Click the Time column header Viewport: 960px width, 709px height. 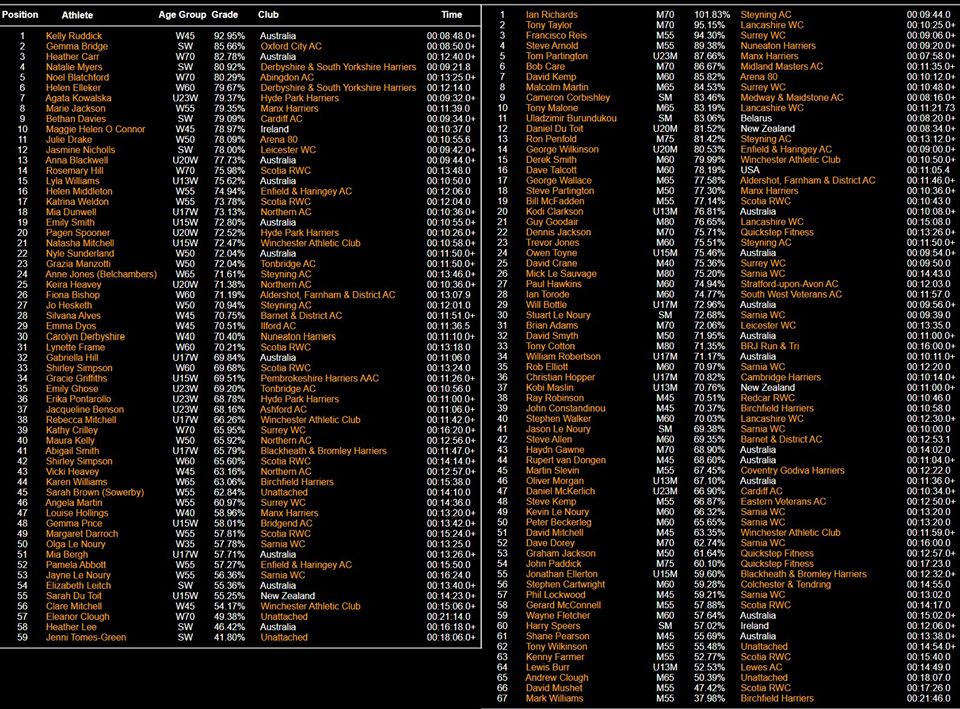(x=452, y=15)
